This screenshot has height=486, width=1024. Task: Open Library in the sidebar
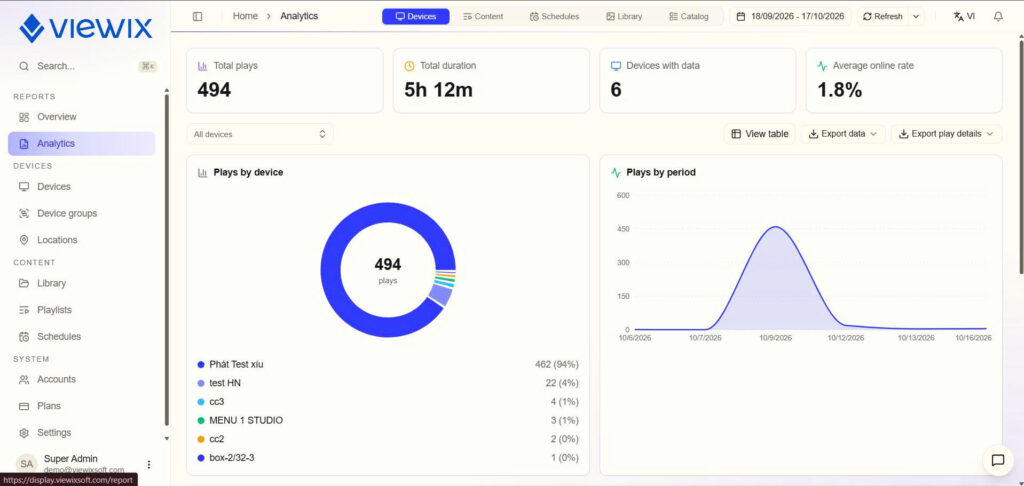point(82,284)
